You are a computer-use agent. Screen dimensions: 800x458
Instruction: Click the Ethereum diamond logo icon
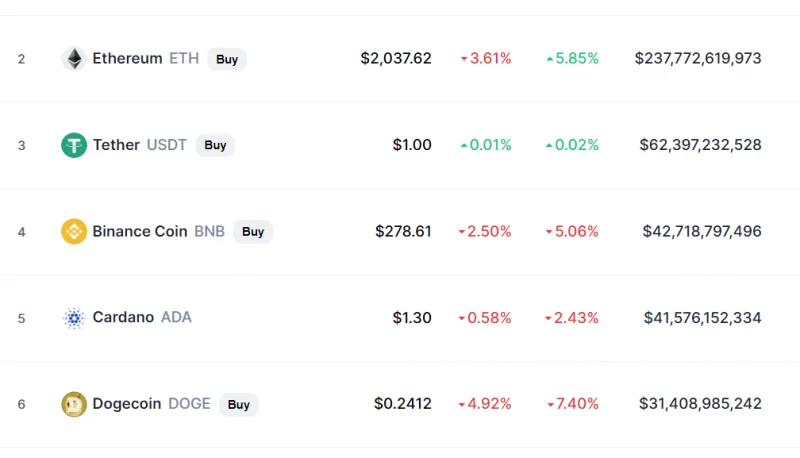[74, 59]
